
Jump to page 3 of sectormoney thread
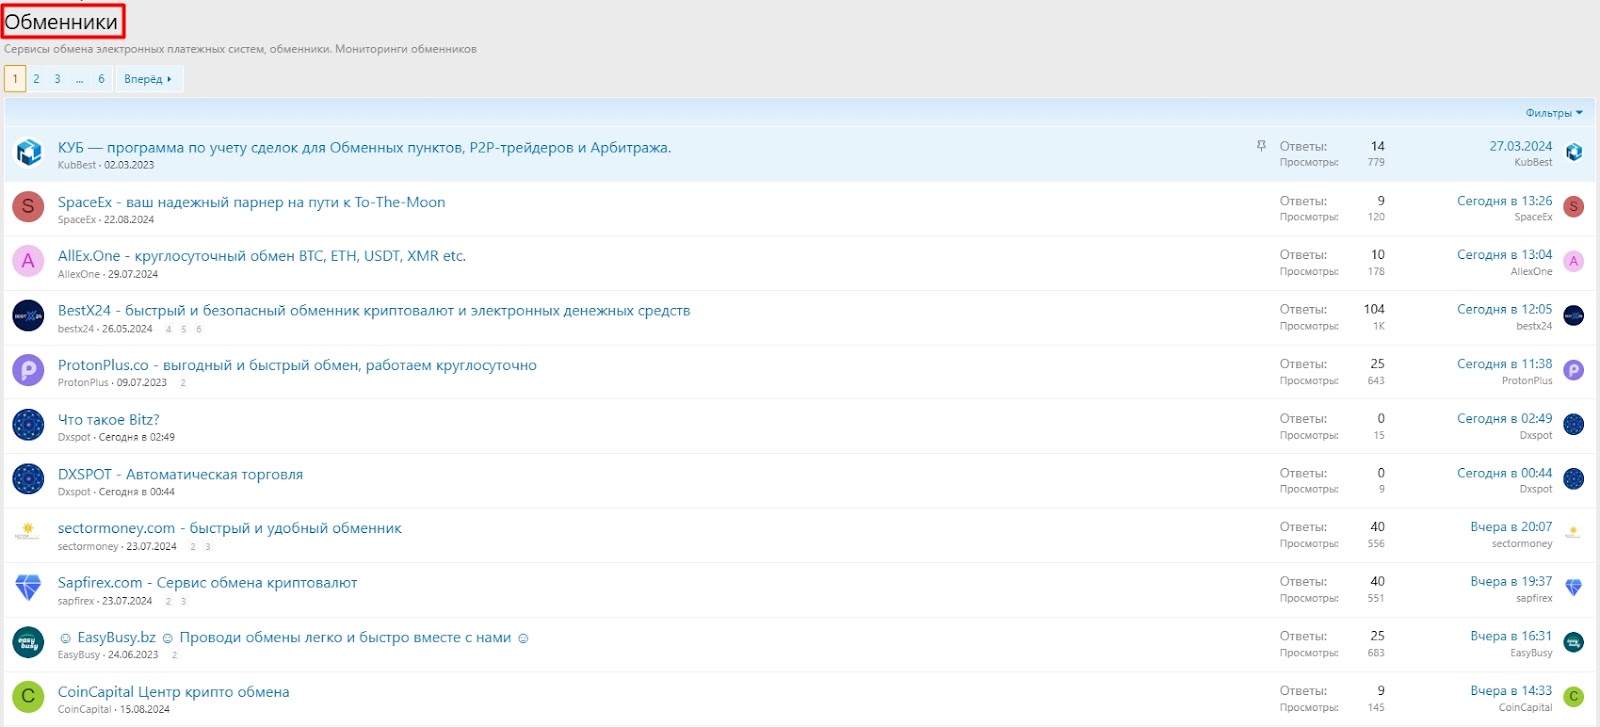point(208,547)
